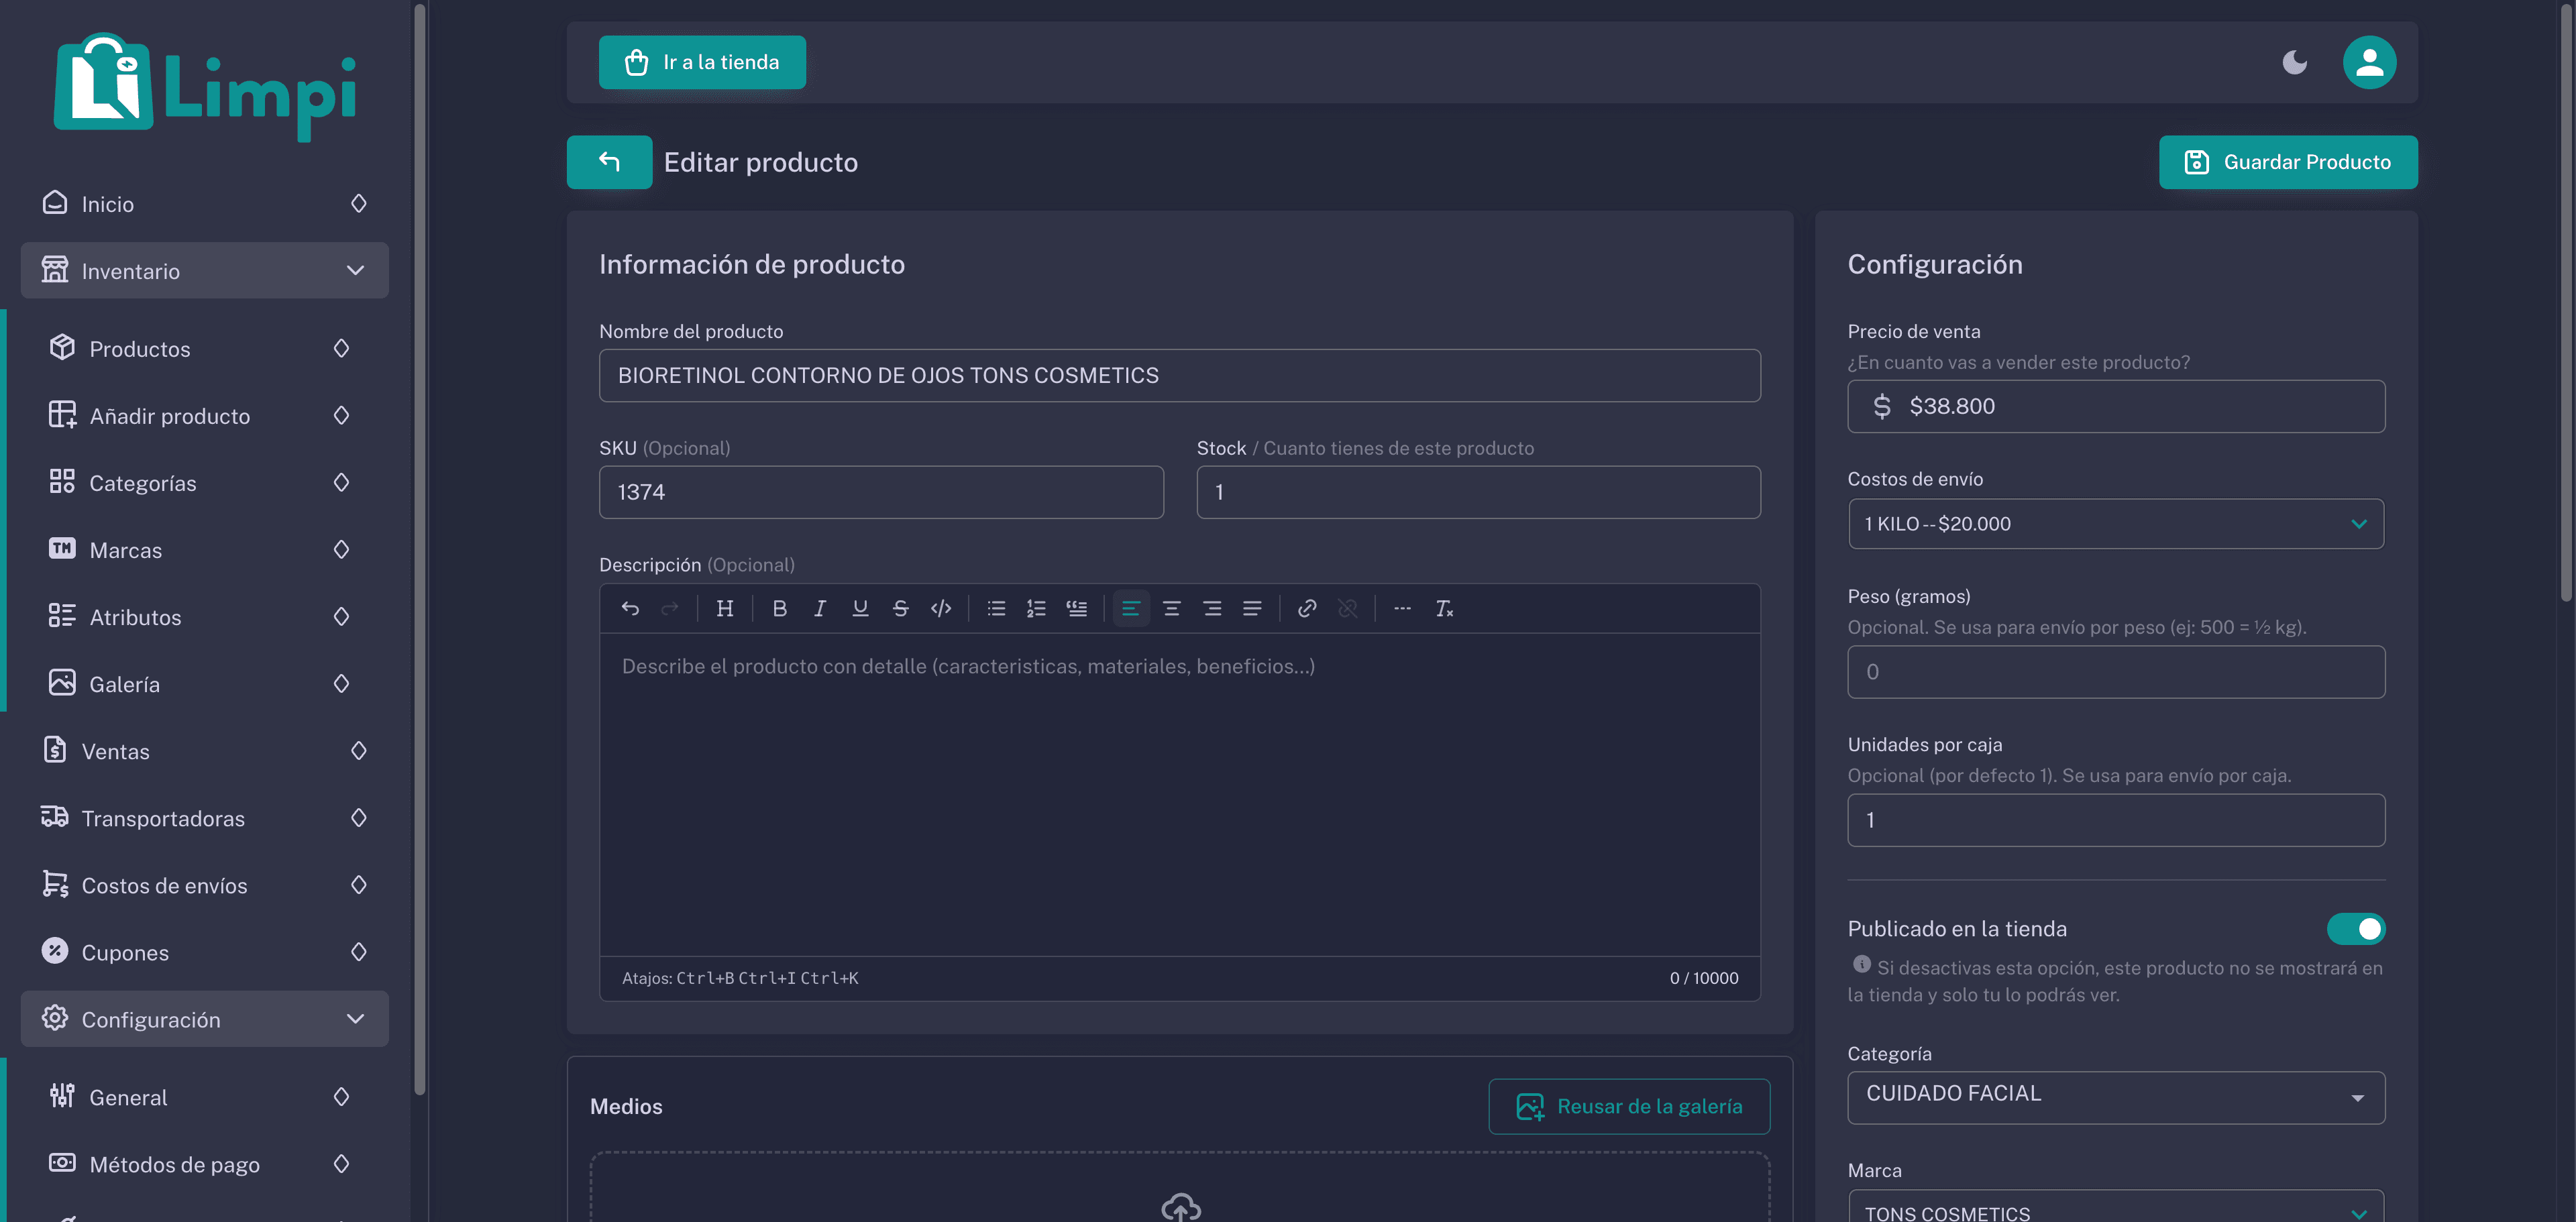Click the 'Medios' section heading
Image resolution: width=2576 pixels, height=1222 pixels.
626,1106
